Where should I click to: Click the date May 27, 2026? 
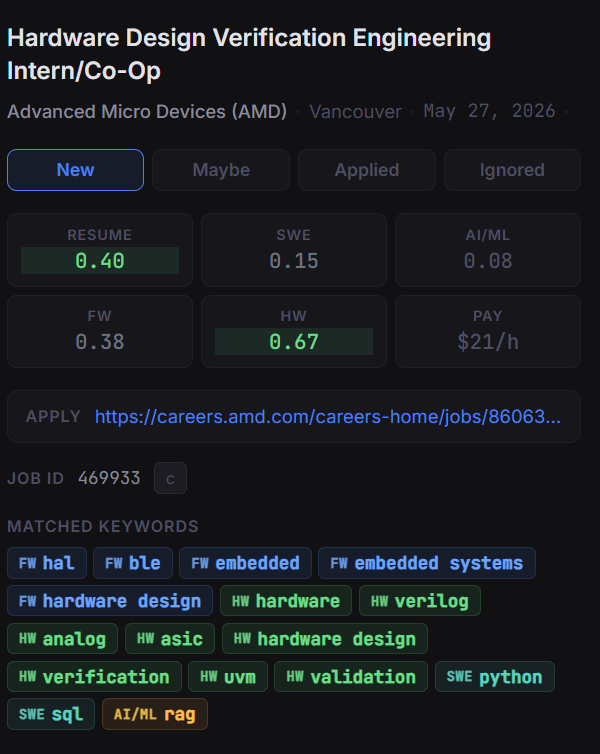[489, 111]
